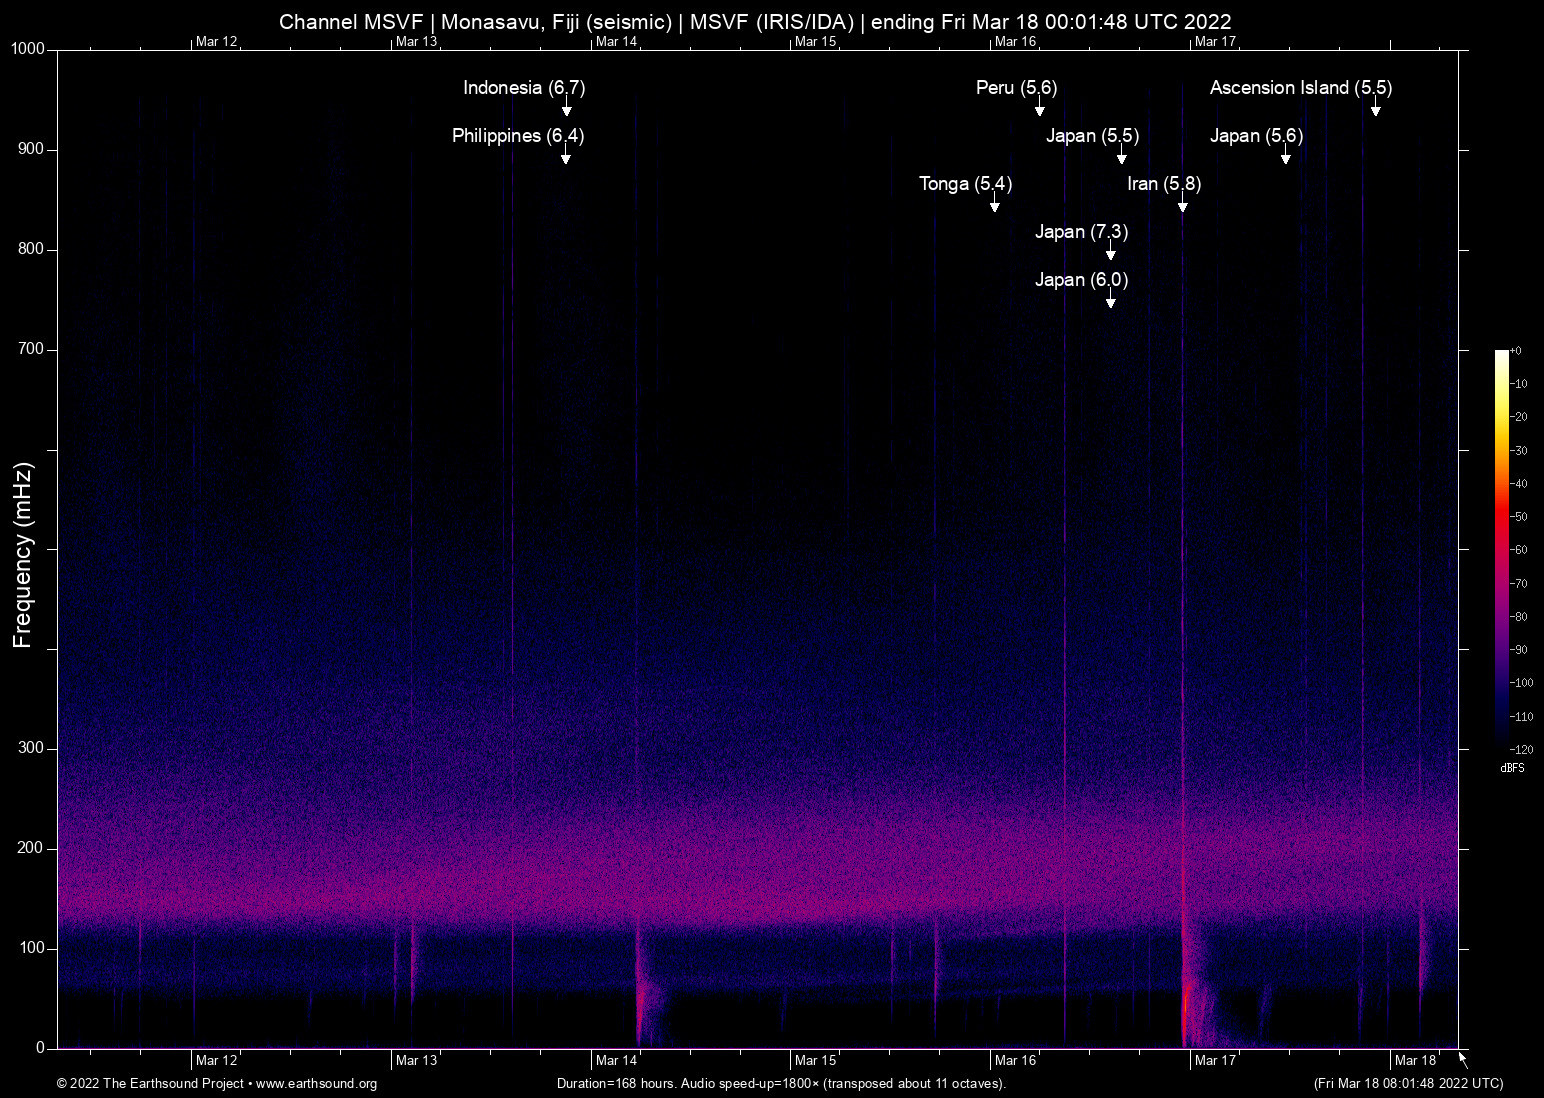Click the arrow marker below Indonesia (6.7)
The width and height of the screenshot is (1544, 1098).
[566, 108]
